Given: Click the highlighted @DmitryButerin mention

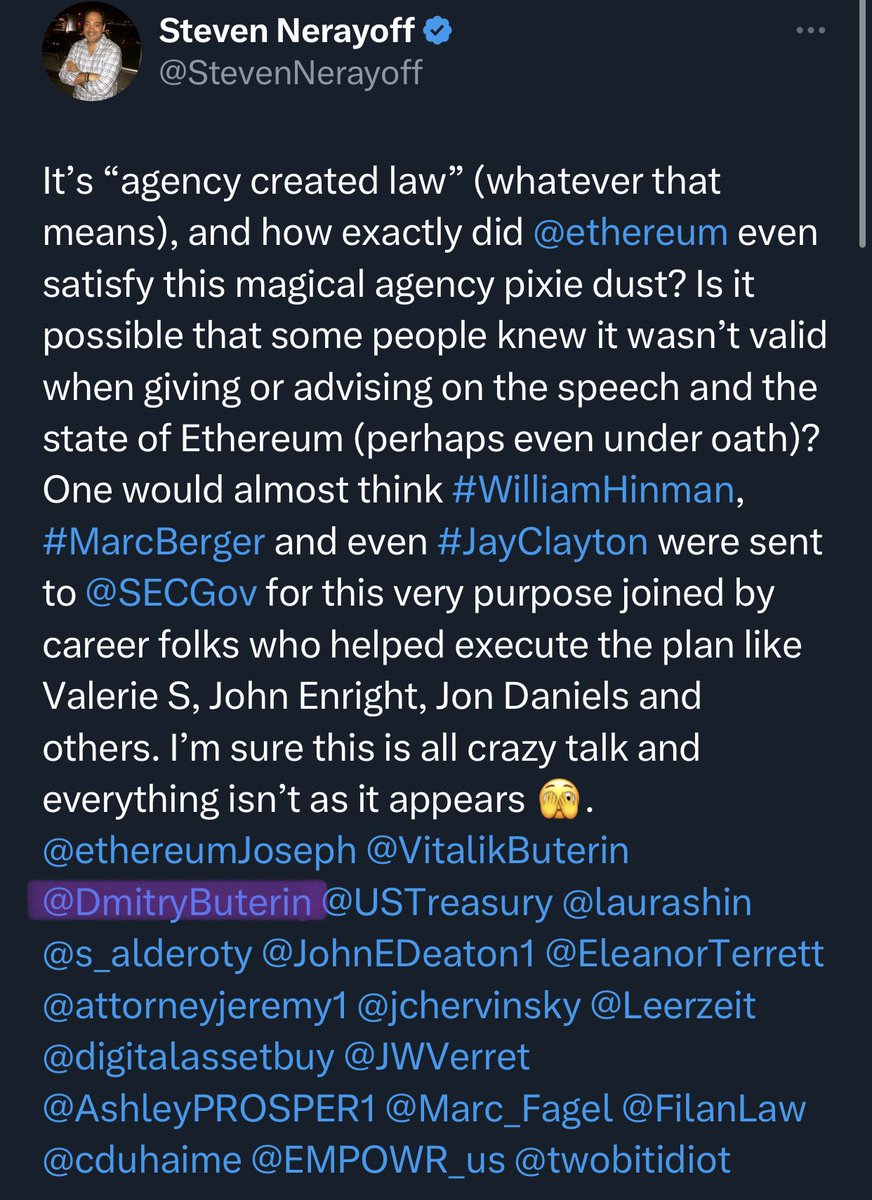Looking at the screenshot, I should click(178, 903).
